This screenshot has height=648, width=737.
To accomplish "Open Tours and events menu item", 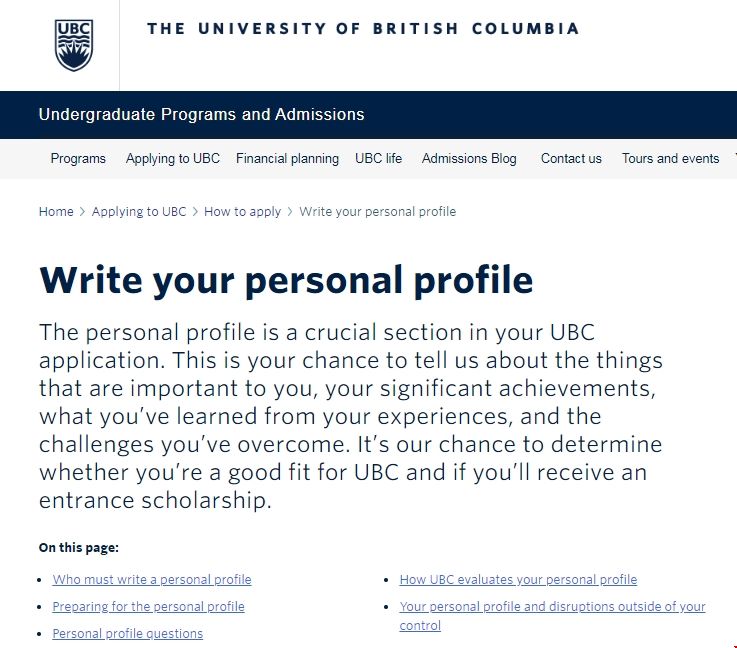I will [x=670, y=159].
